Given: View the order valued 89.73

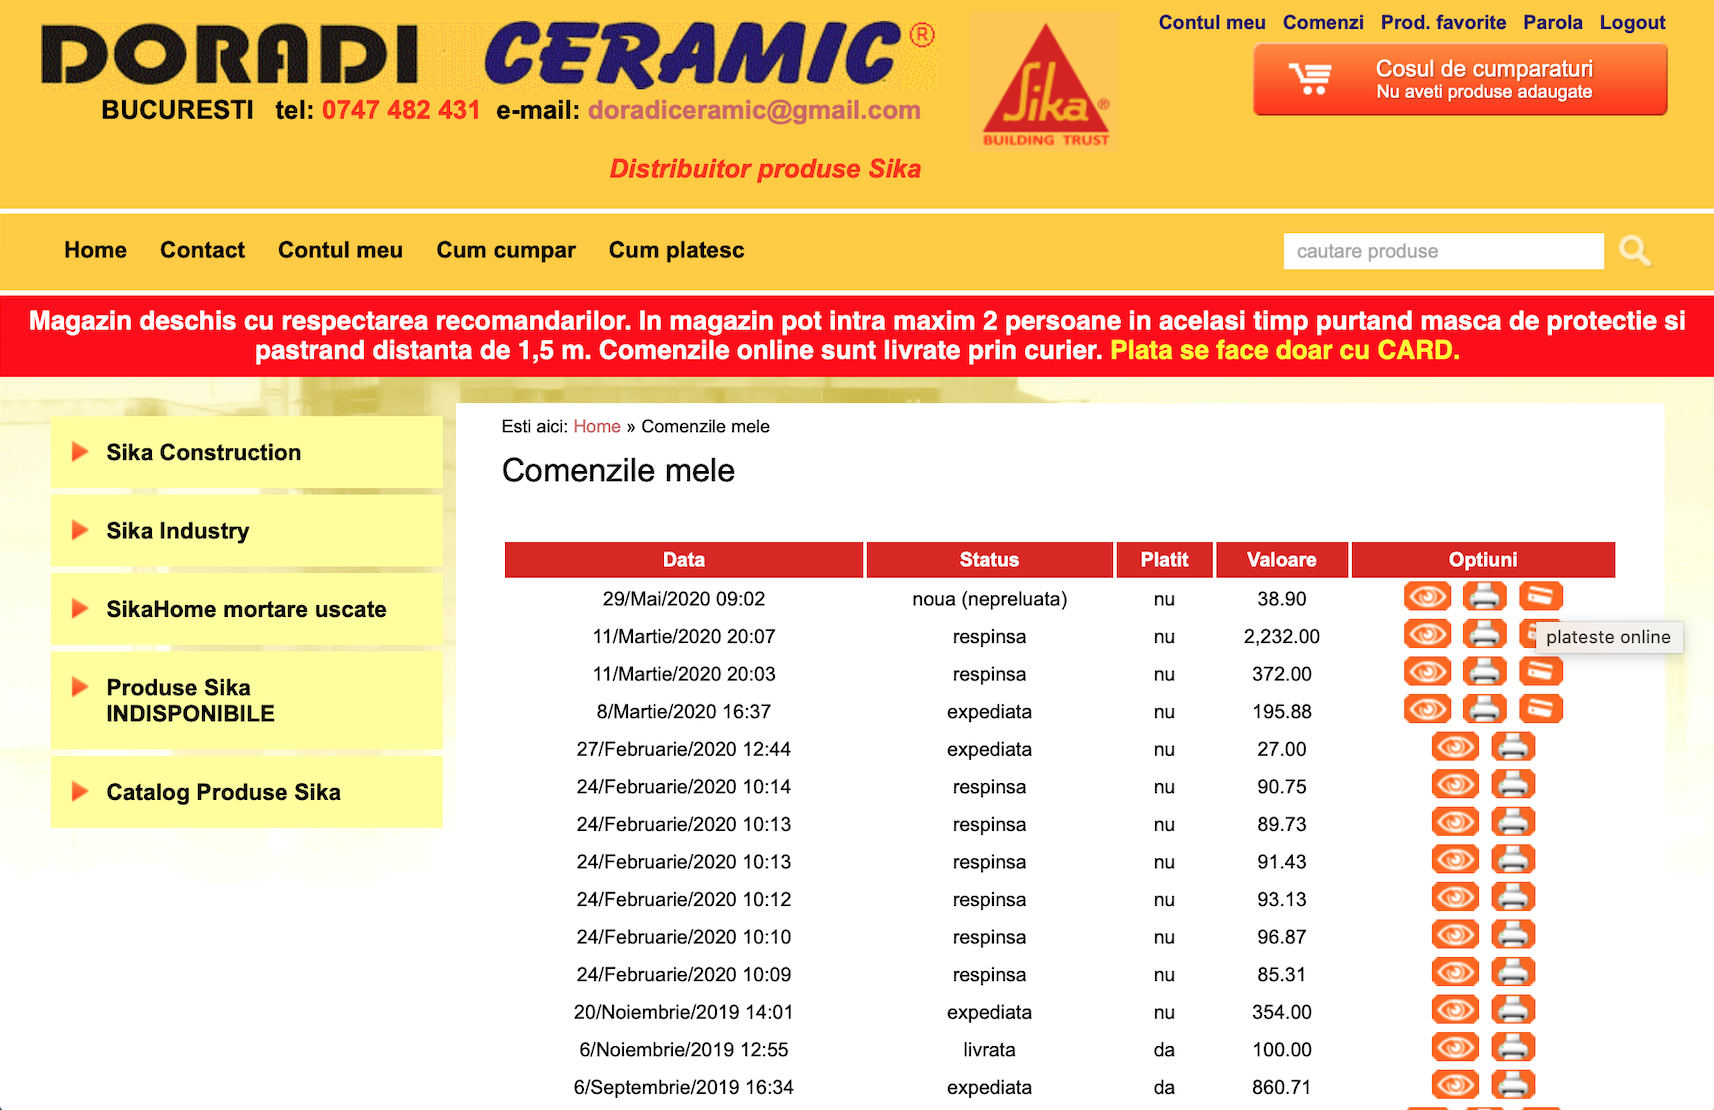Looking at the screenshot, I should (1455, 822).
